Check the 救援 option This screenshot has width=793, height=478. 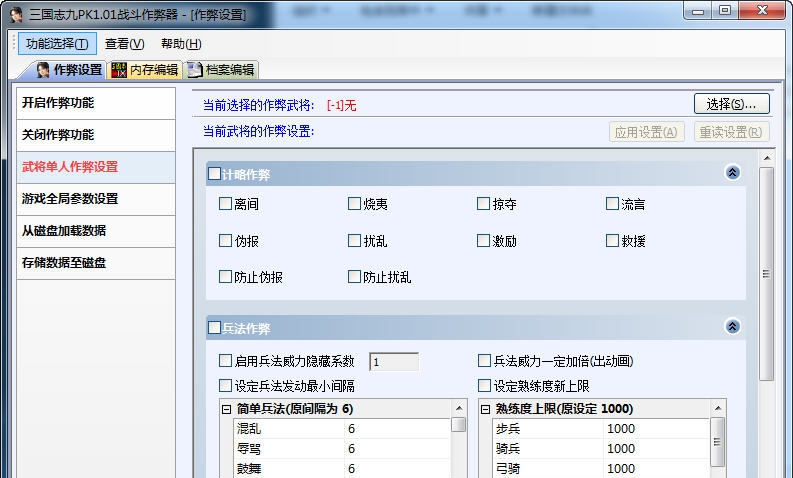pos(612,240)
